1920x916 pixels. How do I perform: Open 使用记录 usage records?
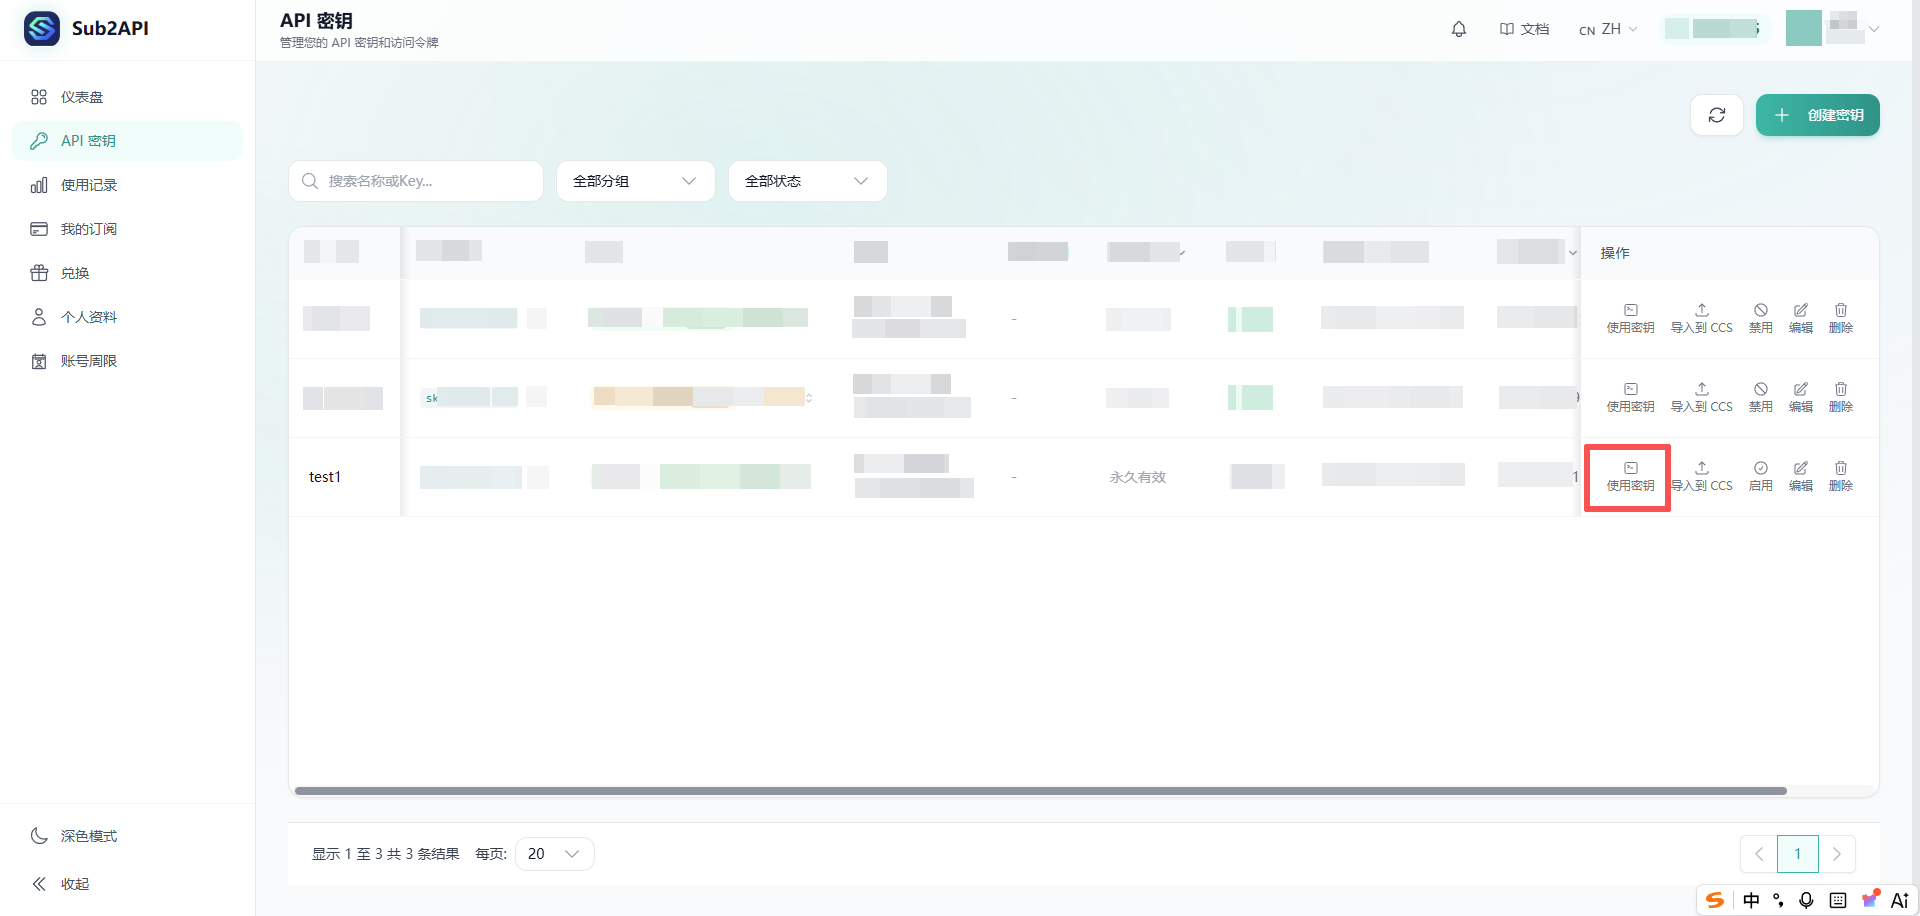(x=127, y=185)
